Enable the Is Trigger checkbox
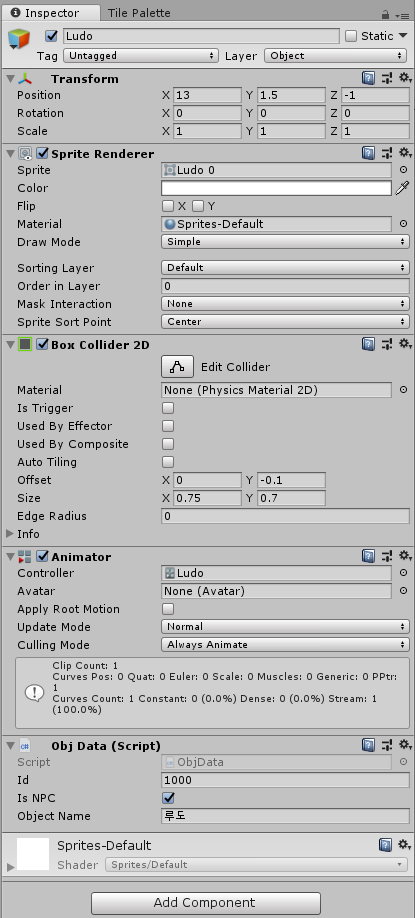415x918 pixels. click(x=168, y=408)
